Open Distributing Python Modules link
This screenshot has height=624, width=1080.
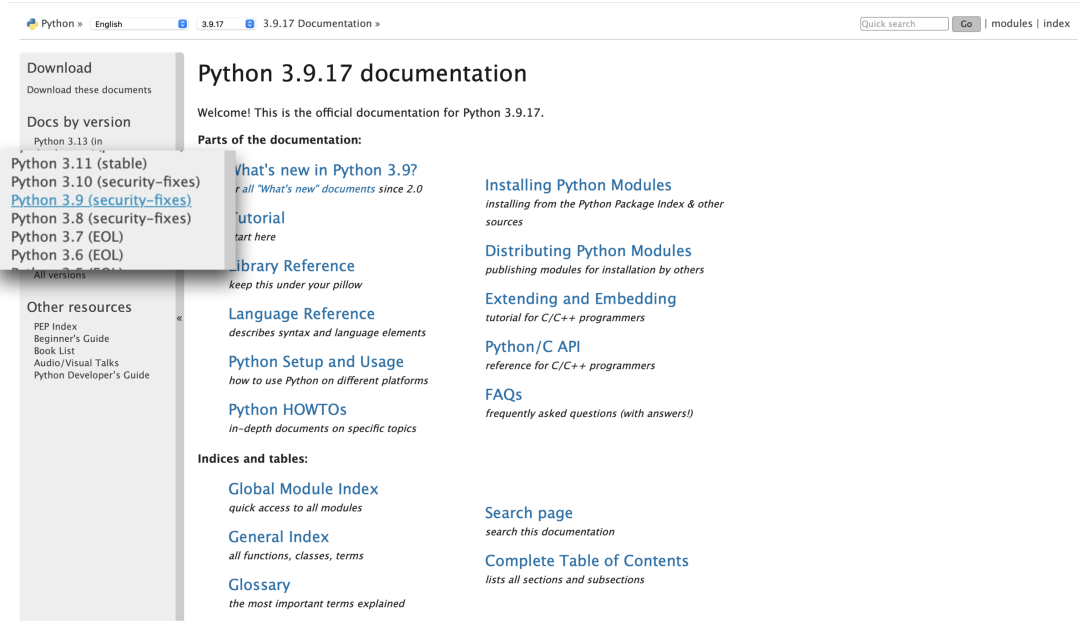pyautogui.click(x=588, y=251)
